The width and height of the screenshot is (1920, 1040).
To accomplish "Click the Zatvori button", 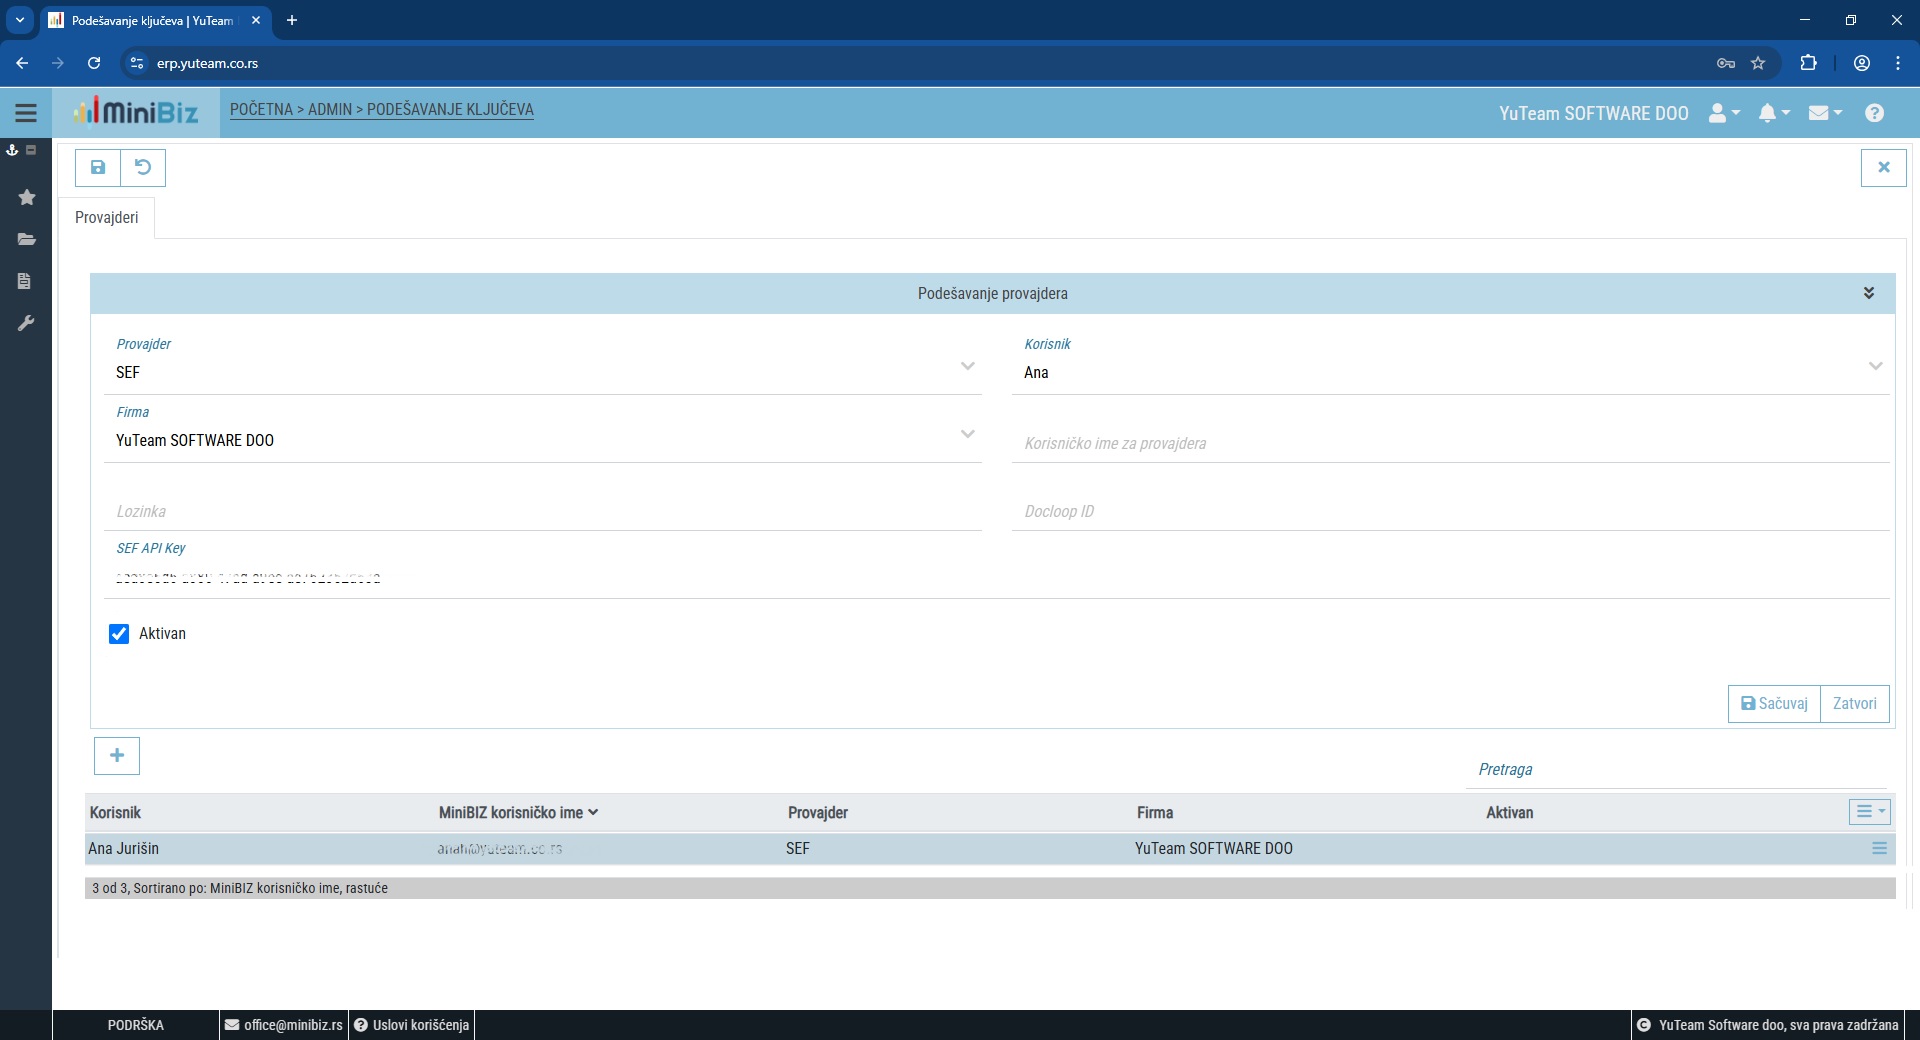I will (x=1854, y=703).
